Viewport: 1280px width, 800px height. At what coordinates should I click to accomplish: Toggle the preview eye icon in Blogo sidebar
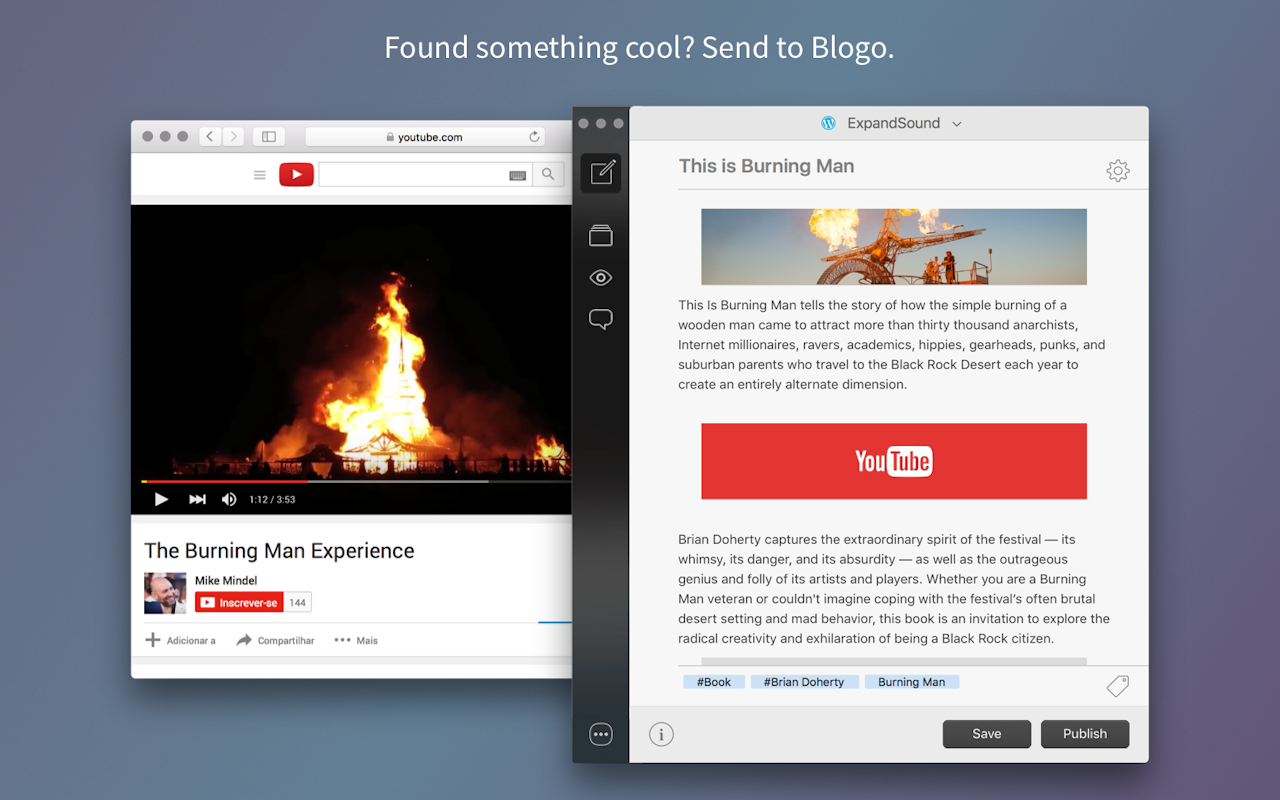pos(600,278)
